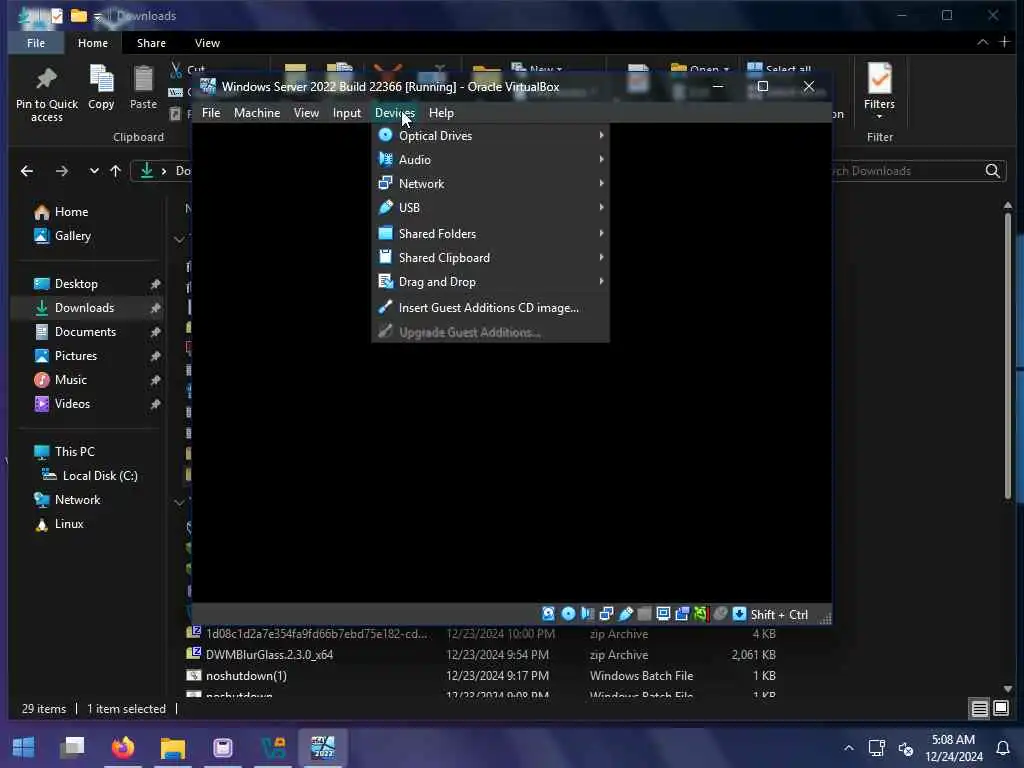Unpin Pictures using its pin icon
Image resolution: width=1024 pixels, height=768 pixels.
pos(155,357)
